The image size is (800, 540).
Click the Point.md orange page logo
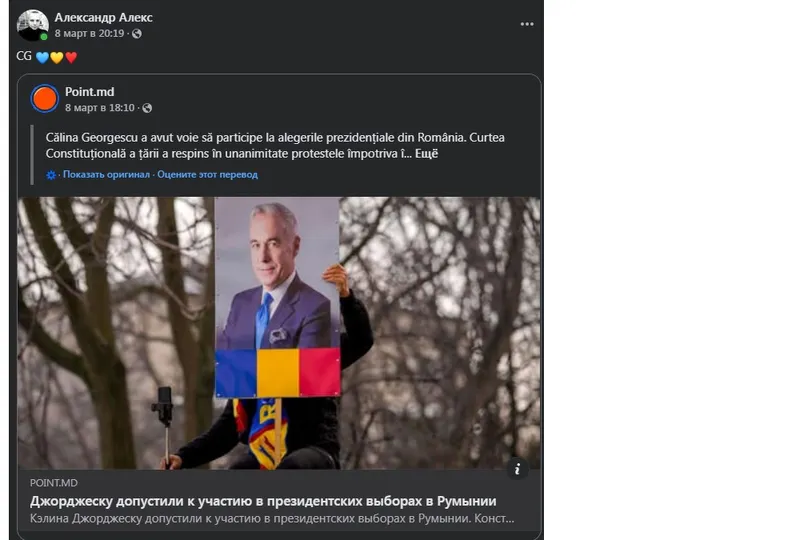(x=44, y=99)
